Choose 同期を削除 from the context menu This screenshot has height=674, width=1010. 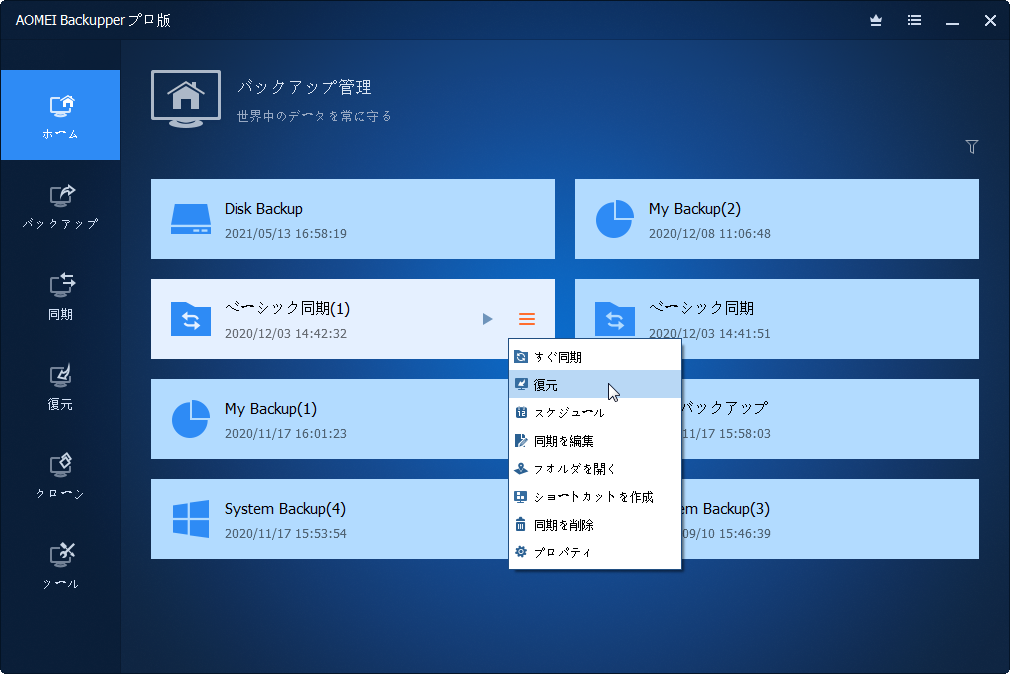[x=595, y=525]
